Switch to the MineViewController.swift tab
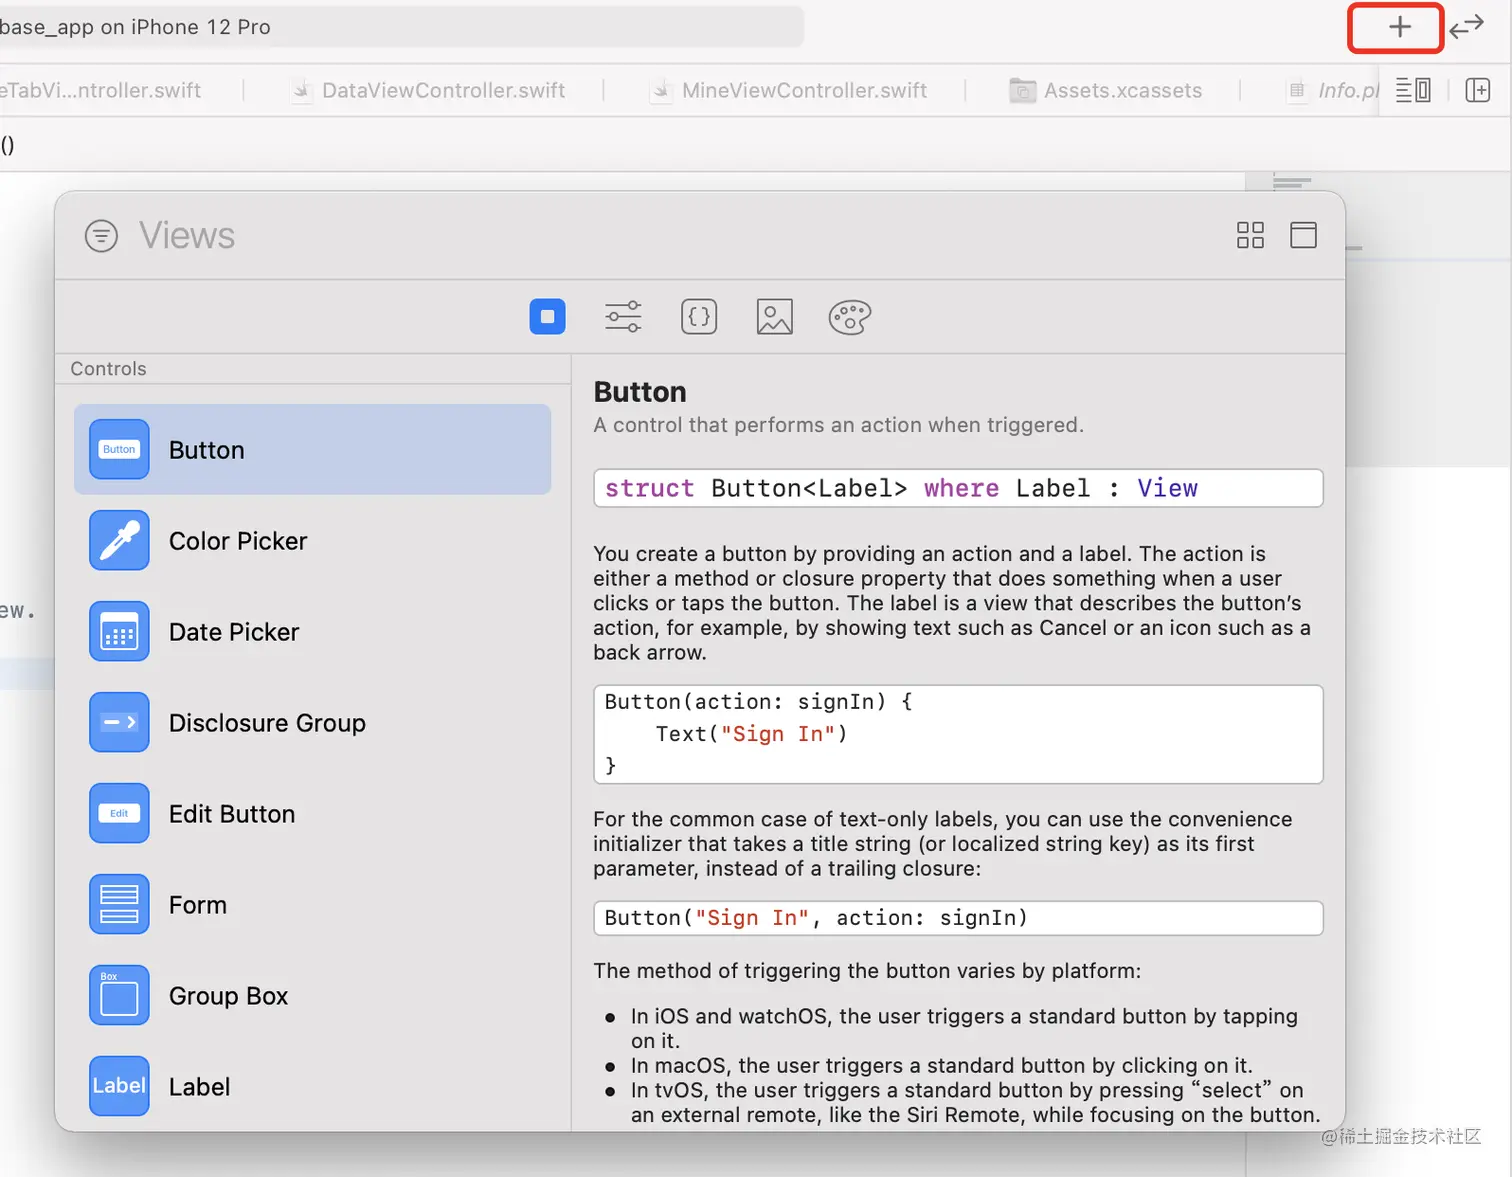Viewport: 1512px width, 1177px height. (789, 91)
